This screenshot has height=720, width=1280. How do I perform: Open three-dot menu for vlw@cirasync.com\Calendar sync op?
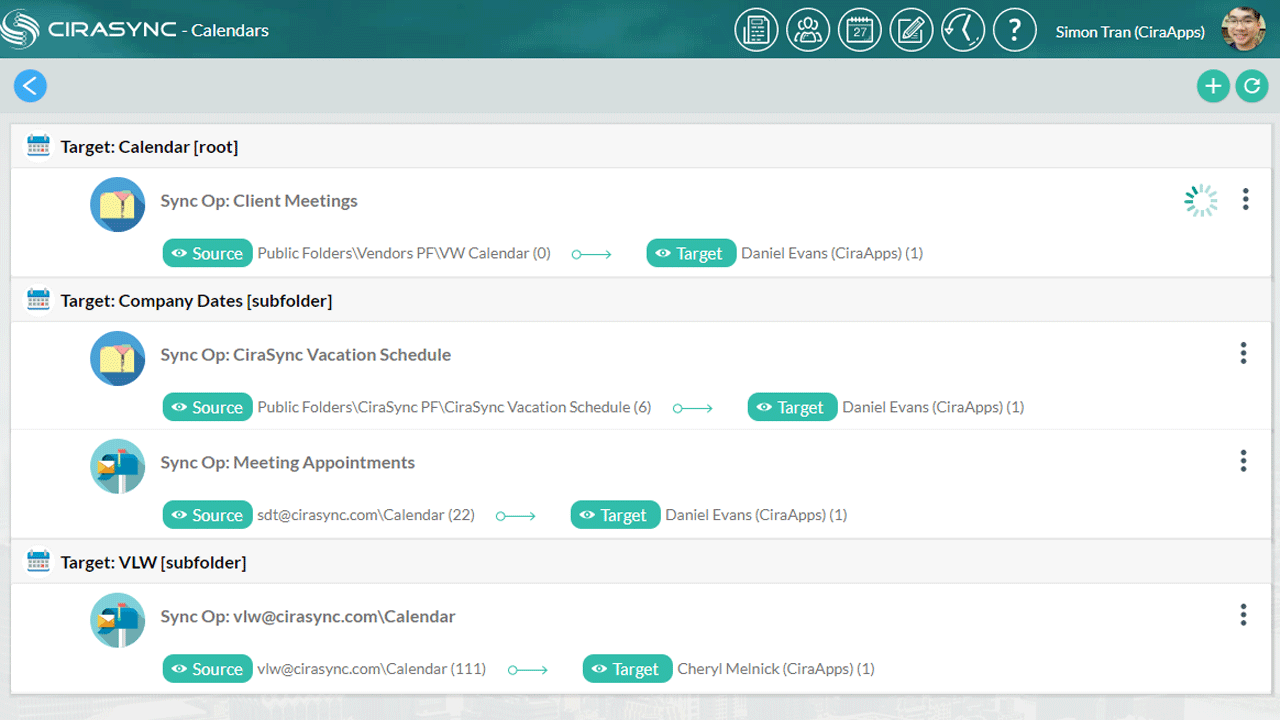click(x=1243, y=615)
